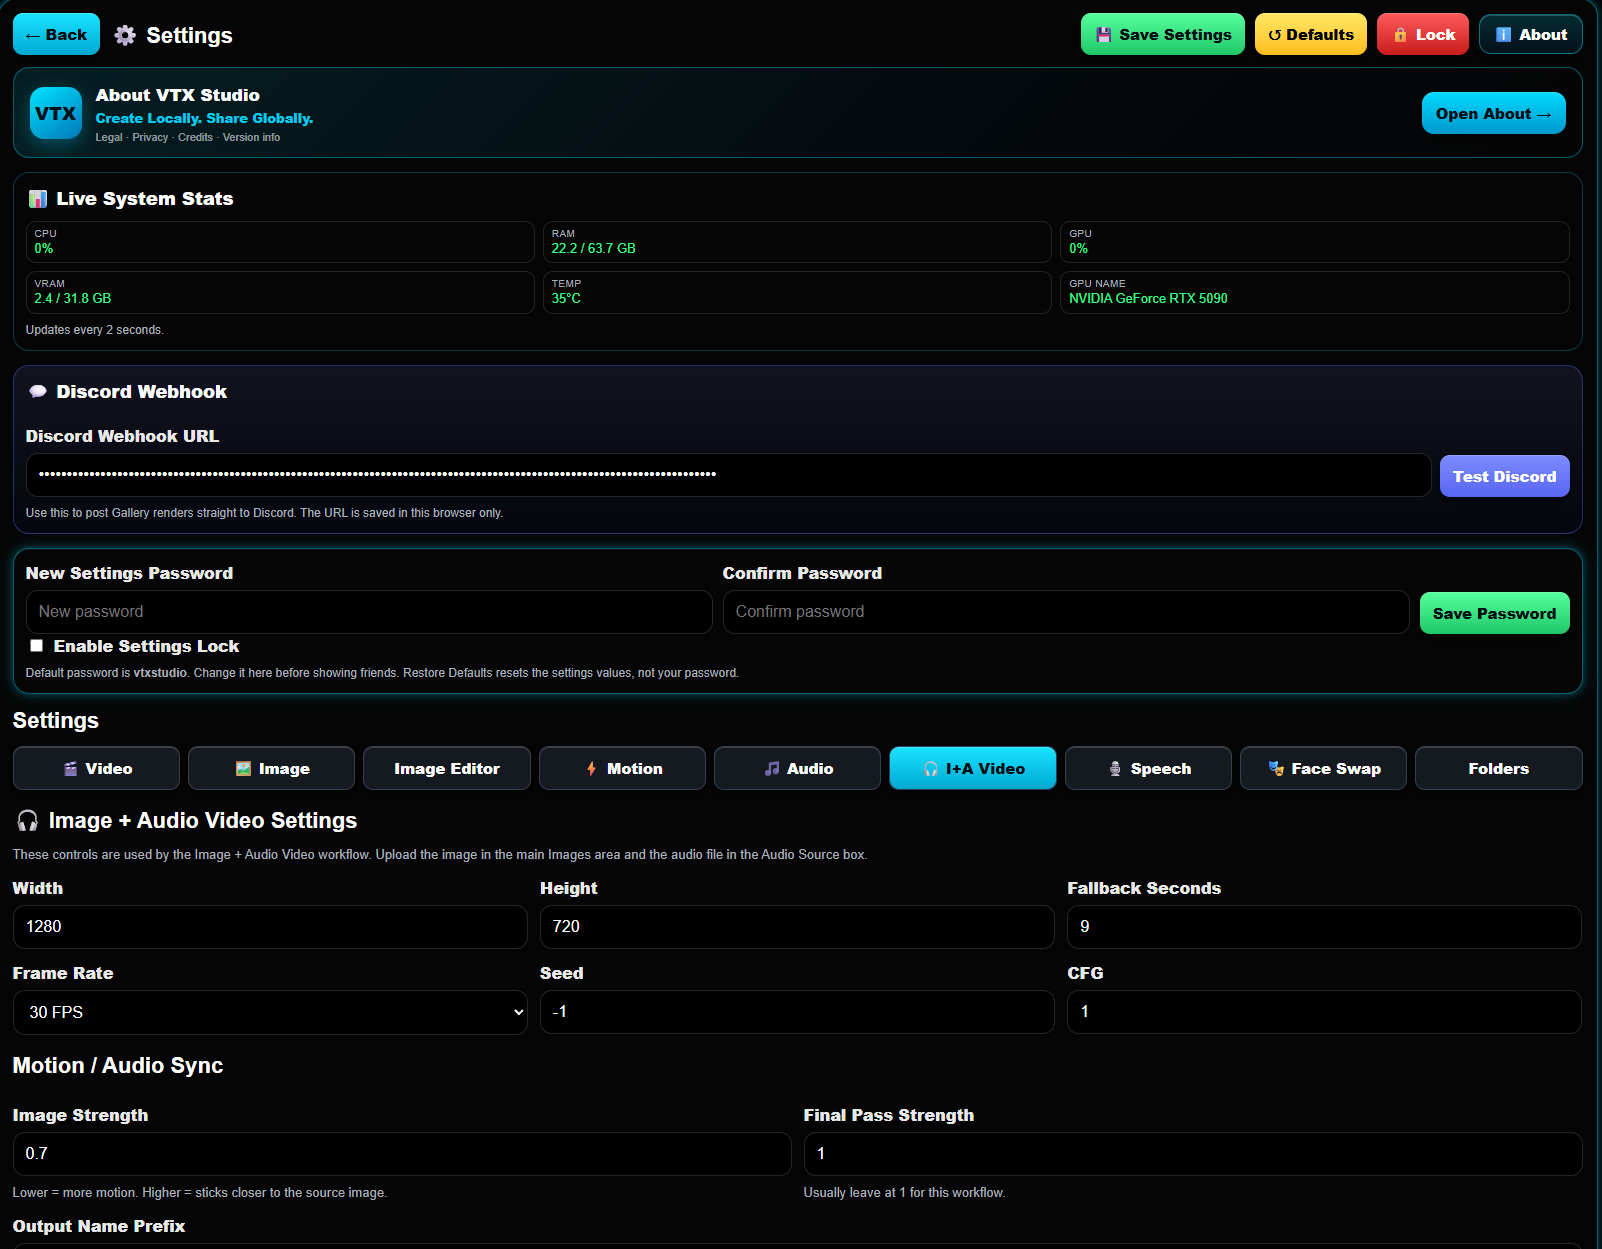Click the Fallback Seconds field
This screenshot has height=1249, width=1602.
1324,927
